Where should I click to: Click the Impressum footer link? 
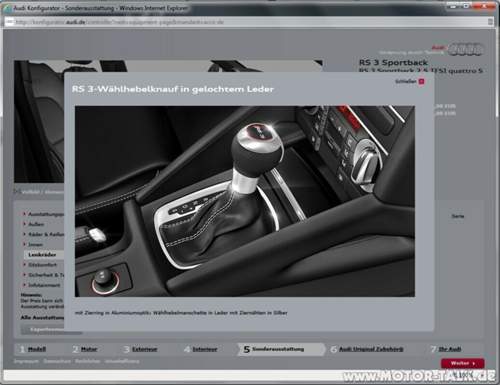coord(26,361)
